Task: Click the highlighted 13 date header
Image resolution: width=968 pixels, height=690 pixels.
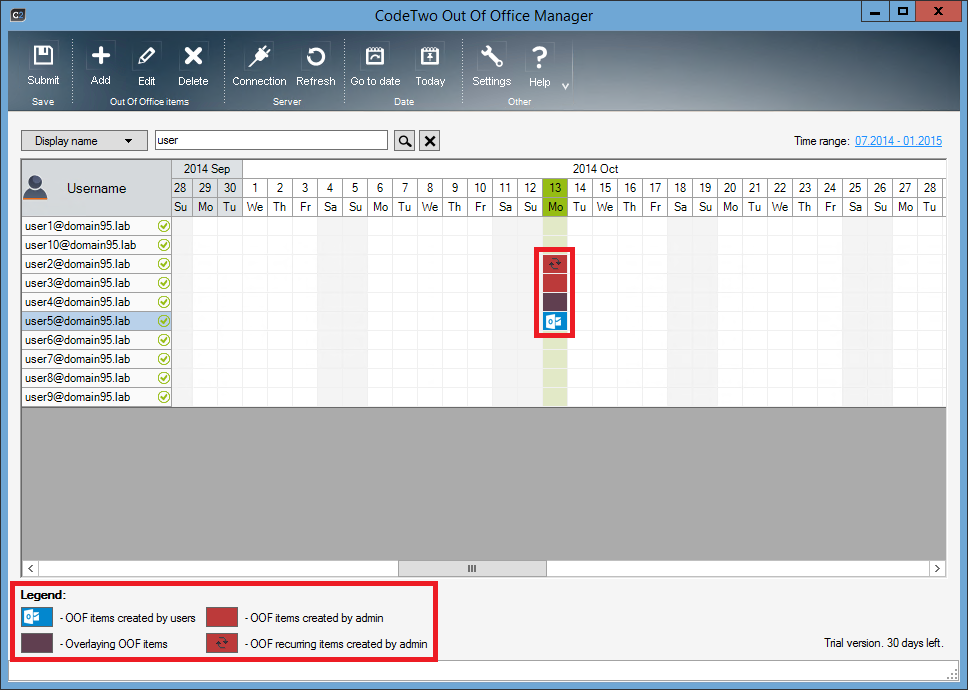Action: click(x=555, y=188)
